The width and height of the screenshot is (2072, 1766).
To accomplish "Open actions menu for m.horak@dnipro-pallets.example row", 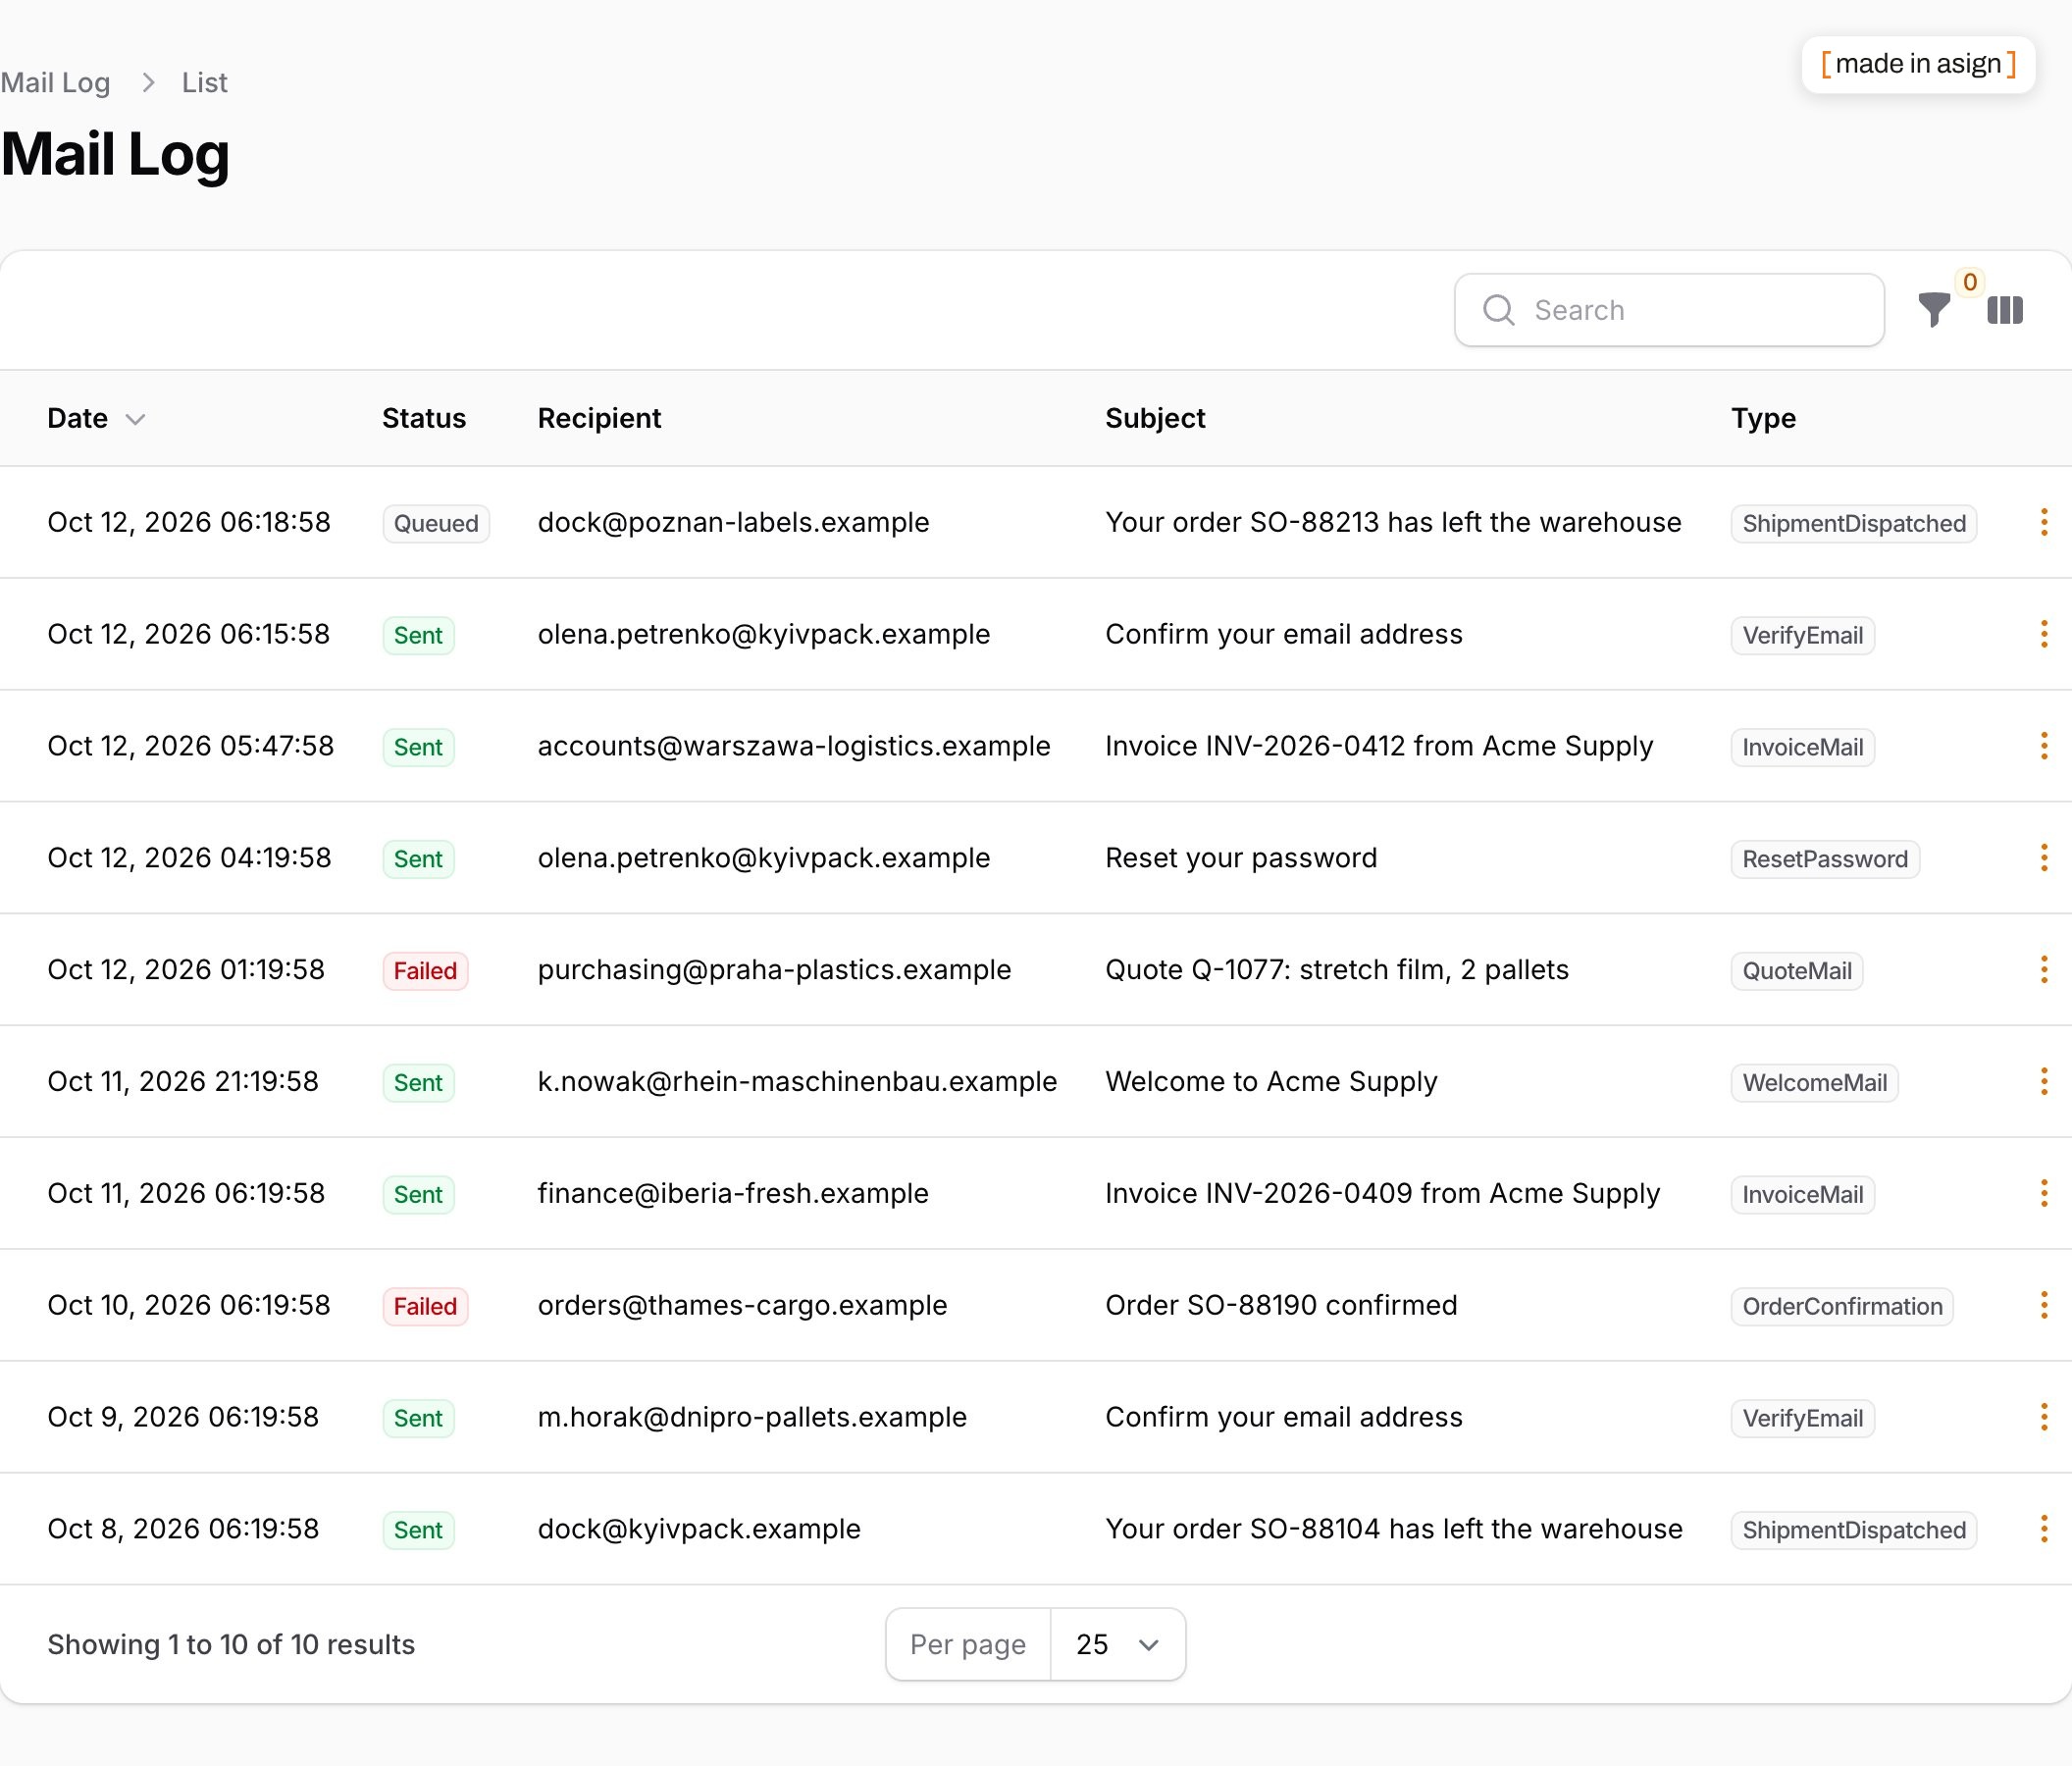I will click(2043, 1417).
